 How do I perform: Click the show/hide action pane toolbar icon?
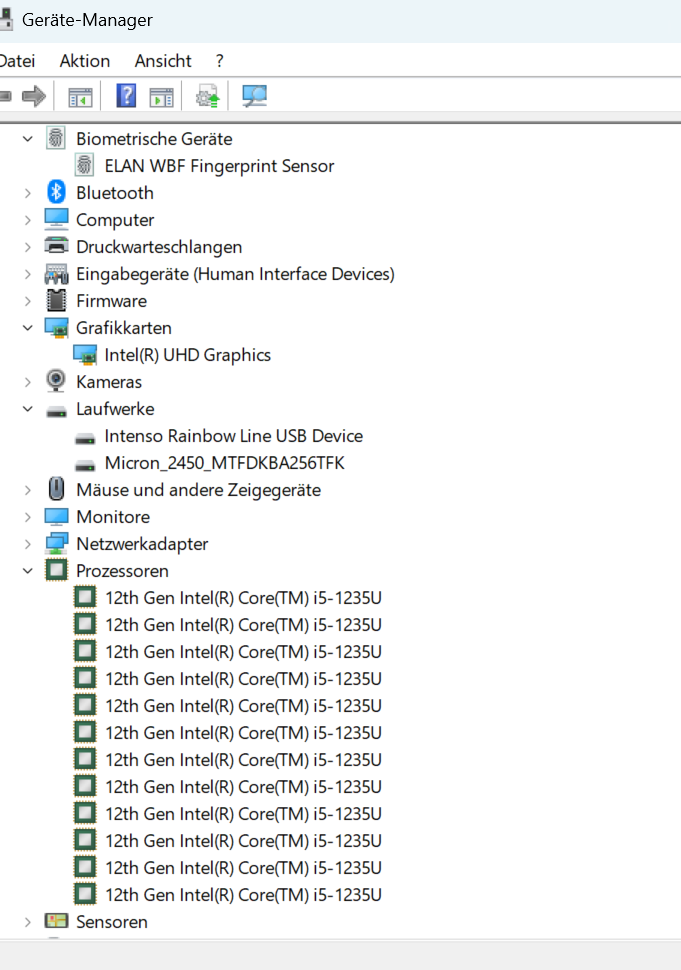pyautogui.click(x=161, y=97)
